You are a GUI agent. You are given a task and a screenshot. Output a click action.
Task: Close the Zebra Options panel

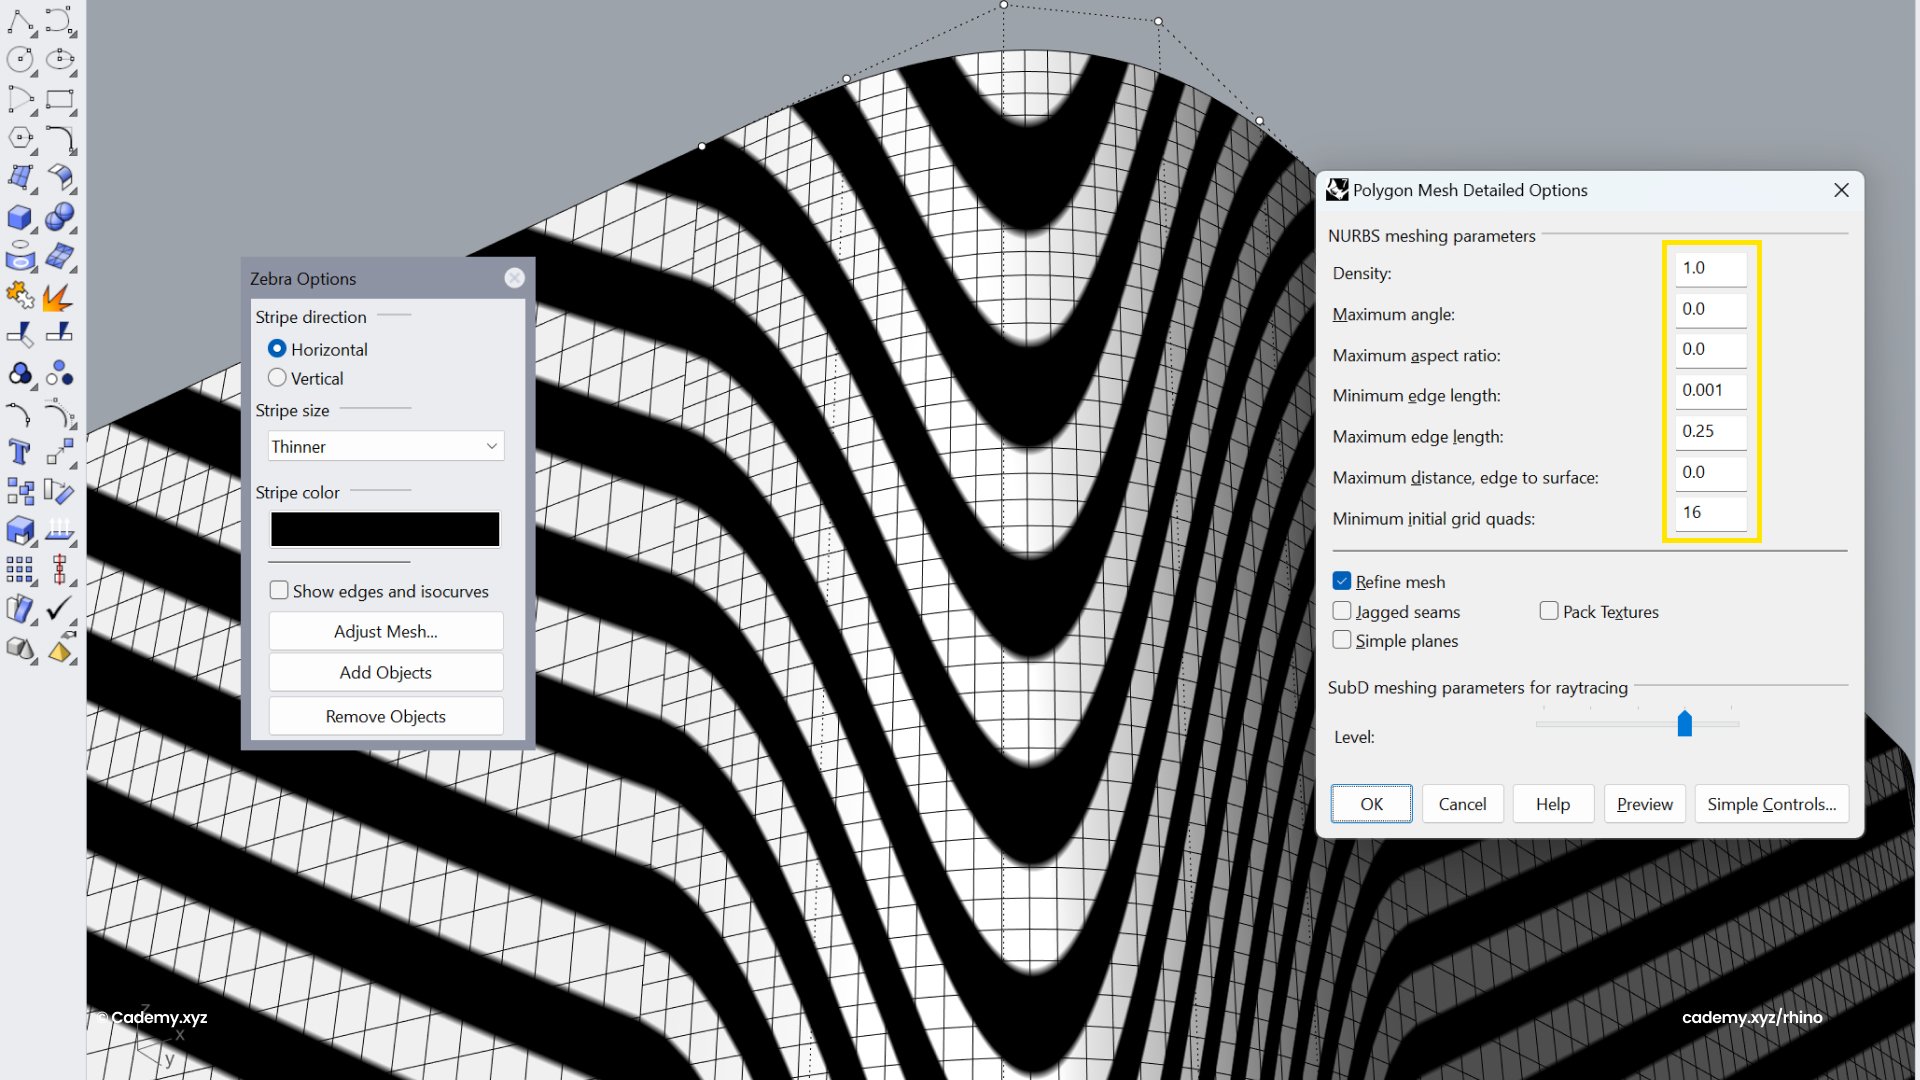coord(514,278)
